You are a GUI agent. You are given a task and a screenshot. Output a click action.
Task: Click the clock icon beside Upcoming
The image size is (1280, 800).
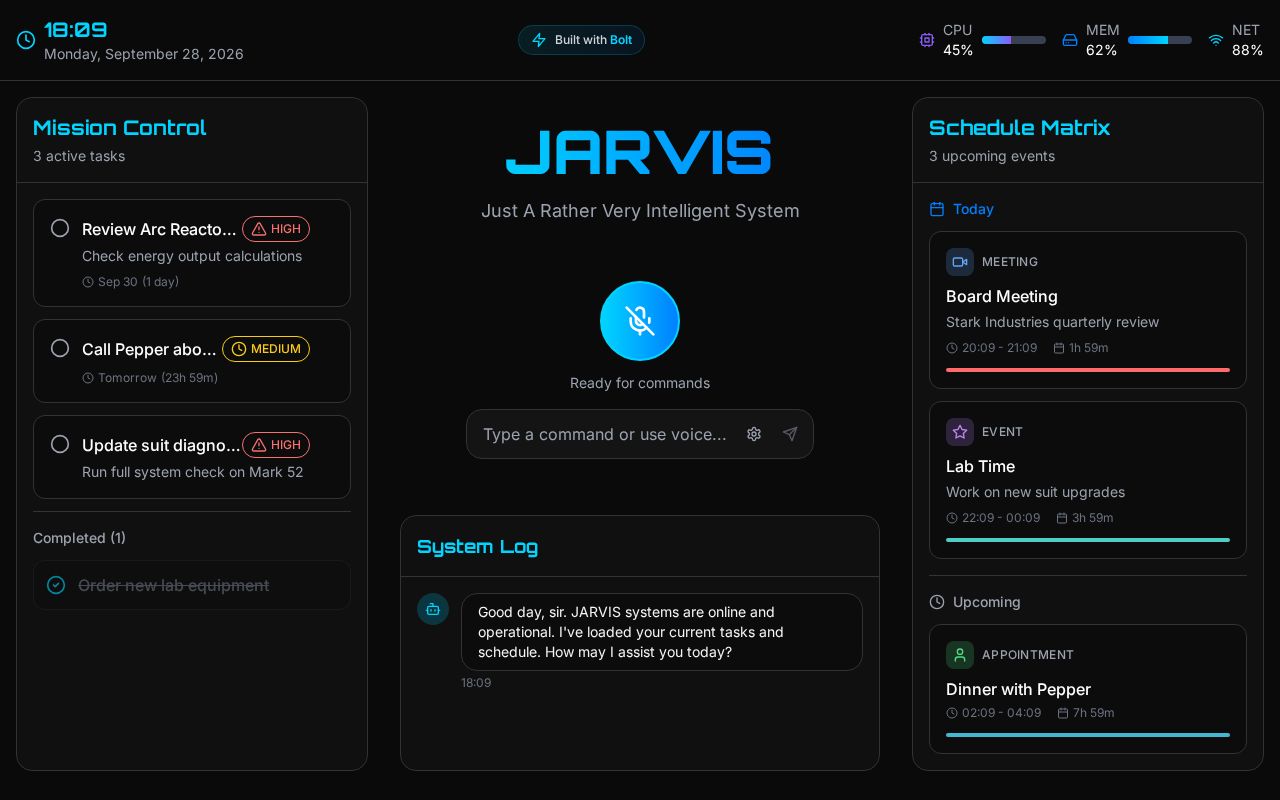[x=937, y=602]
